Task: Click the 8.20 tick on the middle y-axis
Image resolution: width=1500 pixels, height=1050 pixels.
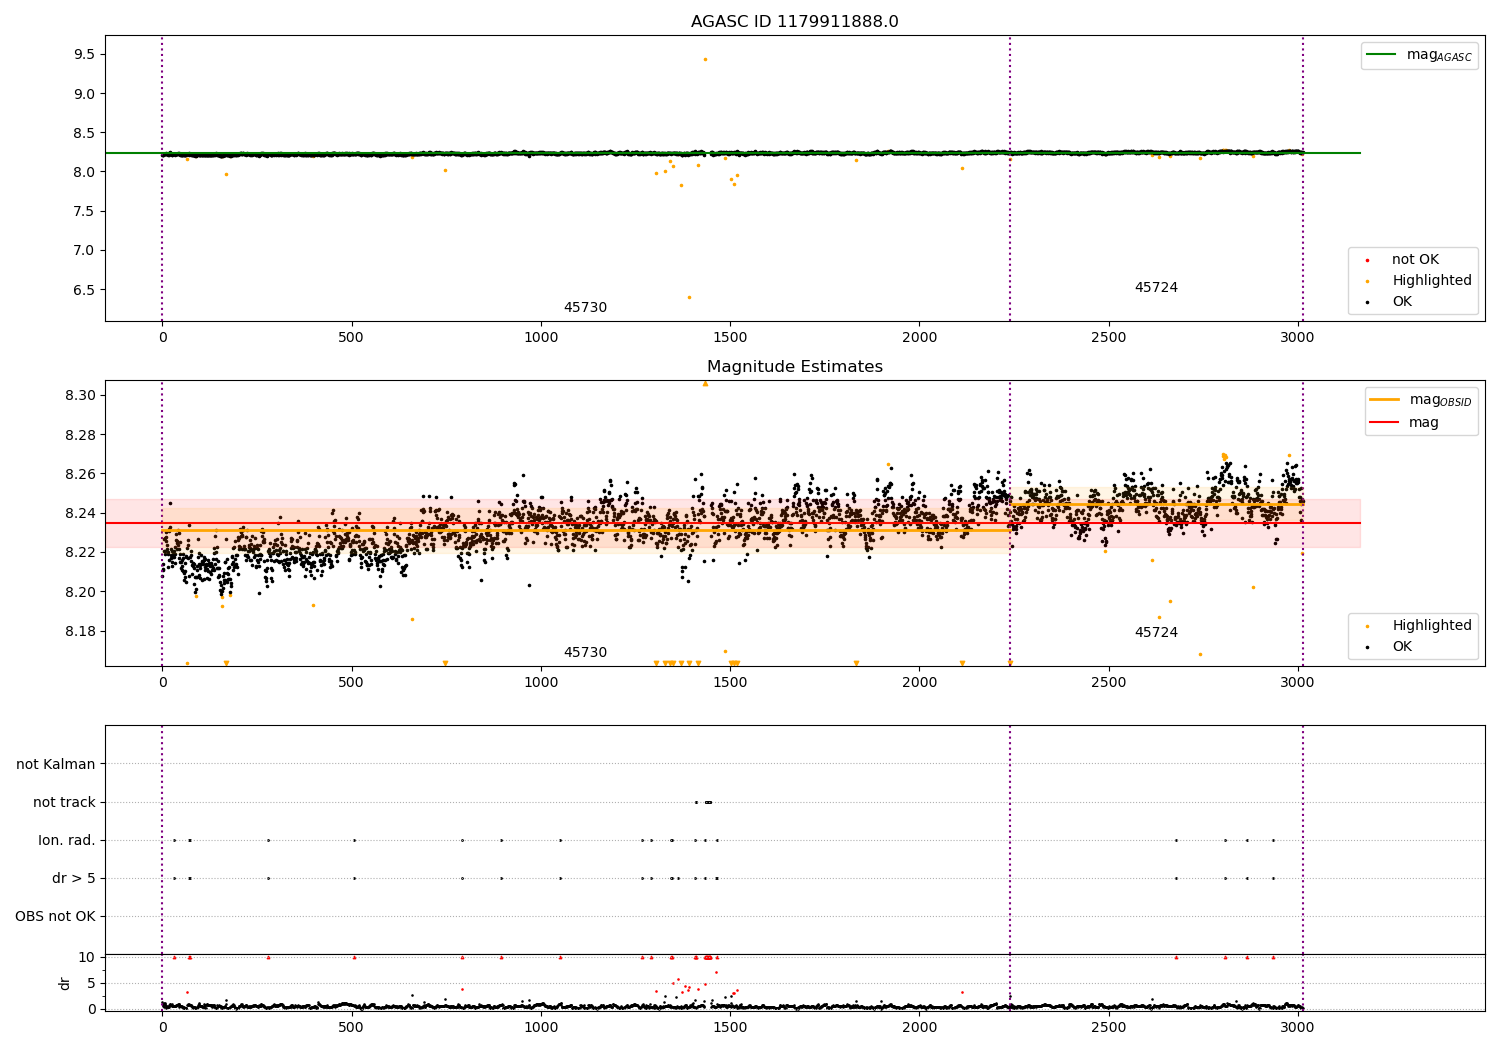Action: (81, 592)
